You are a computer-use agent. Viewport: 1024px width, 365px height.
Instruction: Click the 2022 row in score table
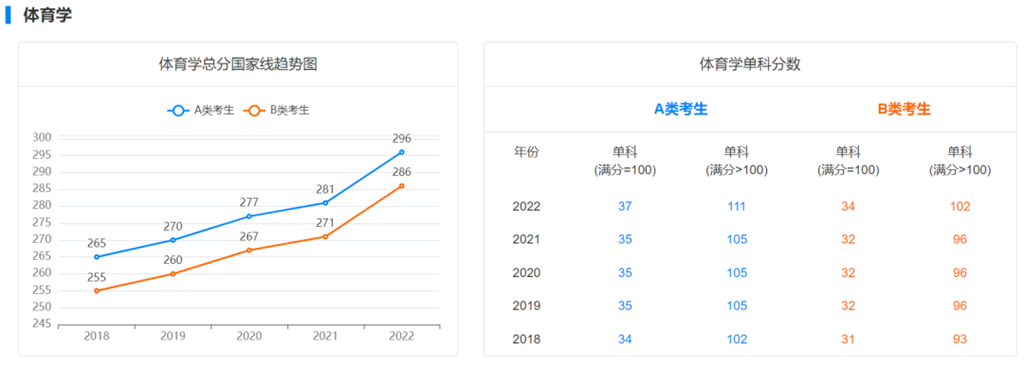[750, 207]
